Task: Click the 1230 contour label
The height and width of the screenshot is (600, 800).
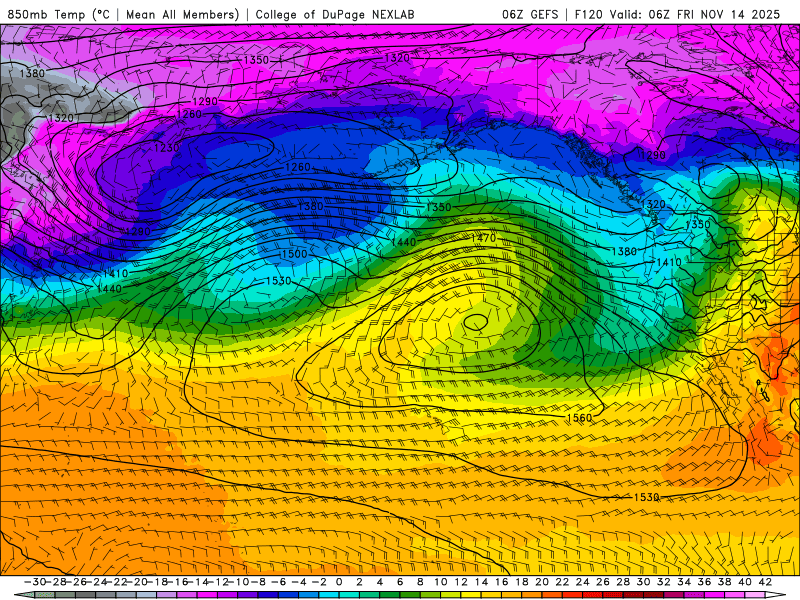Action: 167,148
